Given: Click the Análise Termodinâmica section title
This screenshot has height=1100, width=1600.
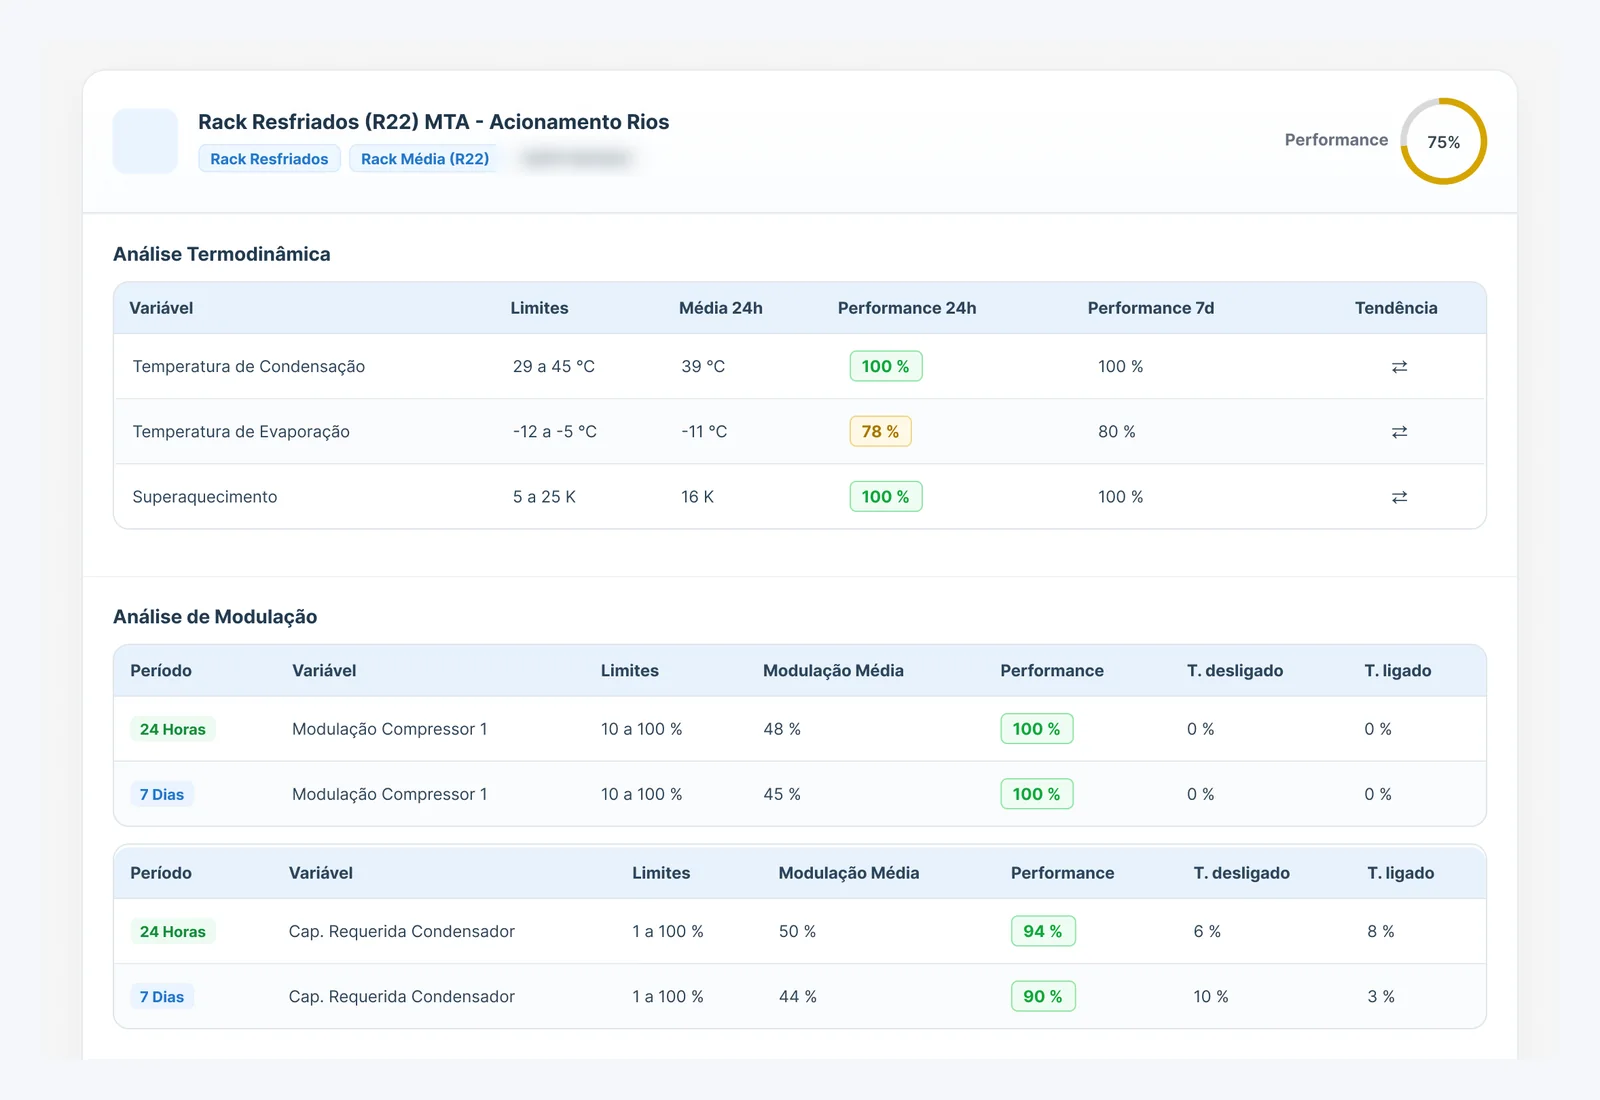Looking at the screenshot, I should pyautogui.click(x=222, y=254).
